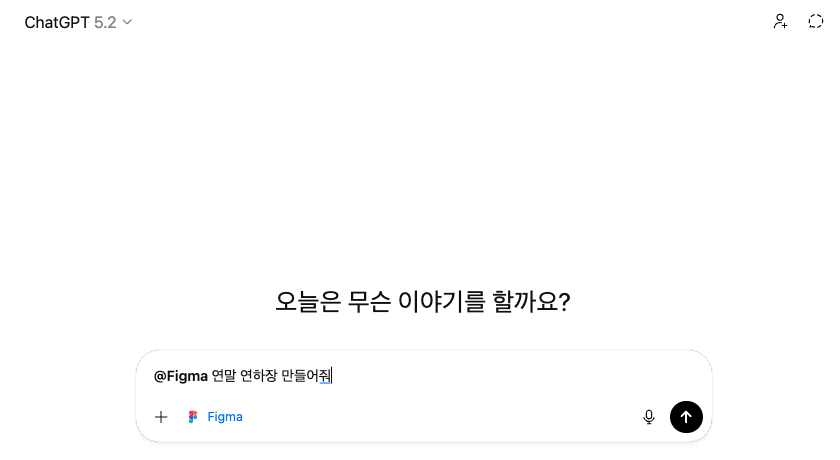Image resolution: width=840 pixels, height=460 pixels.
Task: Toggle the temporary chat dashed-circle icon
Action: (x=815, y=21)
